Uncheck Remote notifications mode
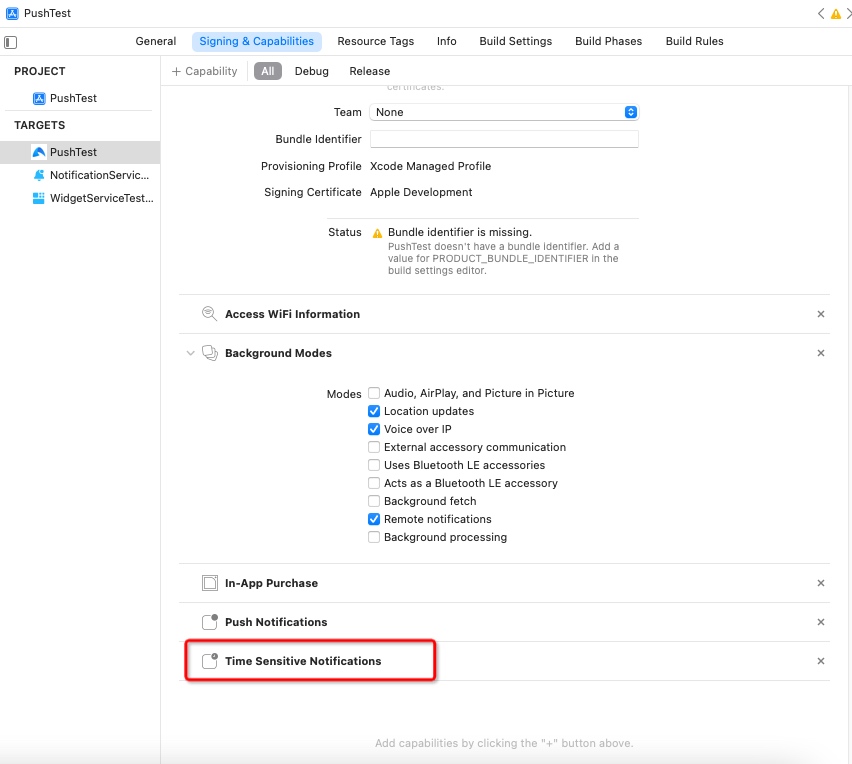The image size is (852, 764). pyautogui.click(x=374, y=519)
